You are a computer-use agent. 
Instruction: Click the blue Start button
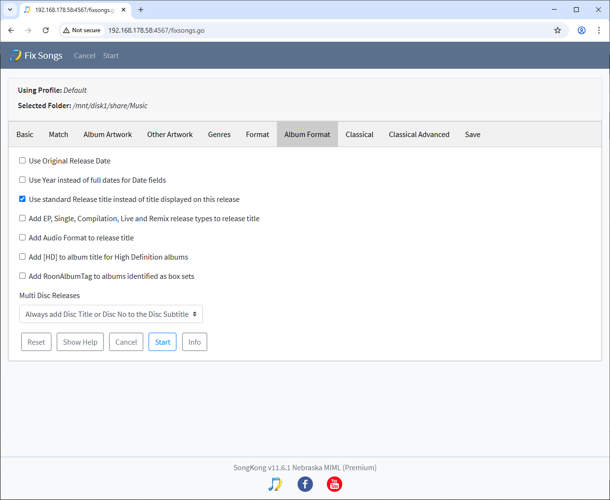tap(162, 342)
